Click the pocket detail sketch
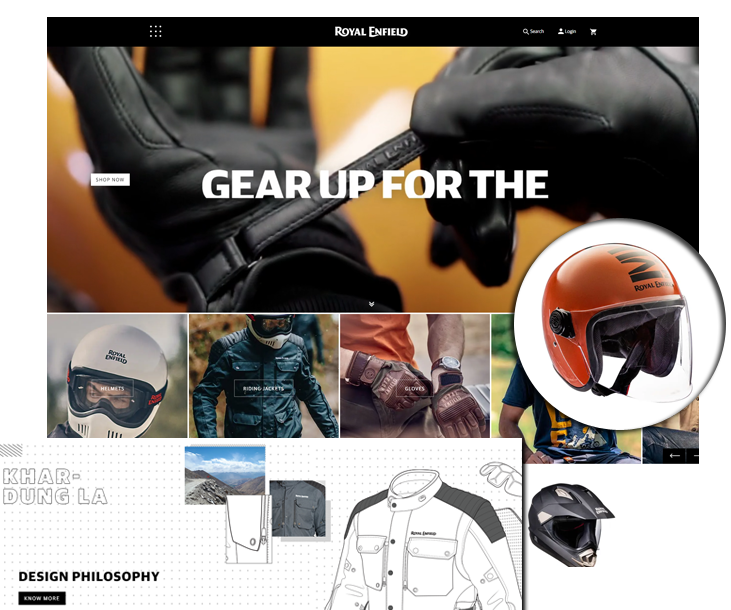Image resolution: width=731 pixels, height=610 pixels. click(246, 530)
